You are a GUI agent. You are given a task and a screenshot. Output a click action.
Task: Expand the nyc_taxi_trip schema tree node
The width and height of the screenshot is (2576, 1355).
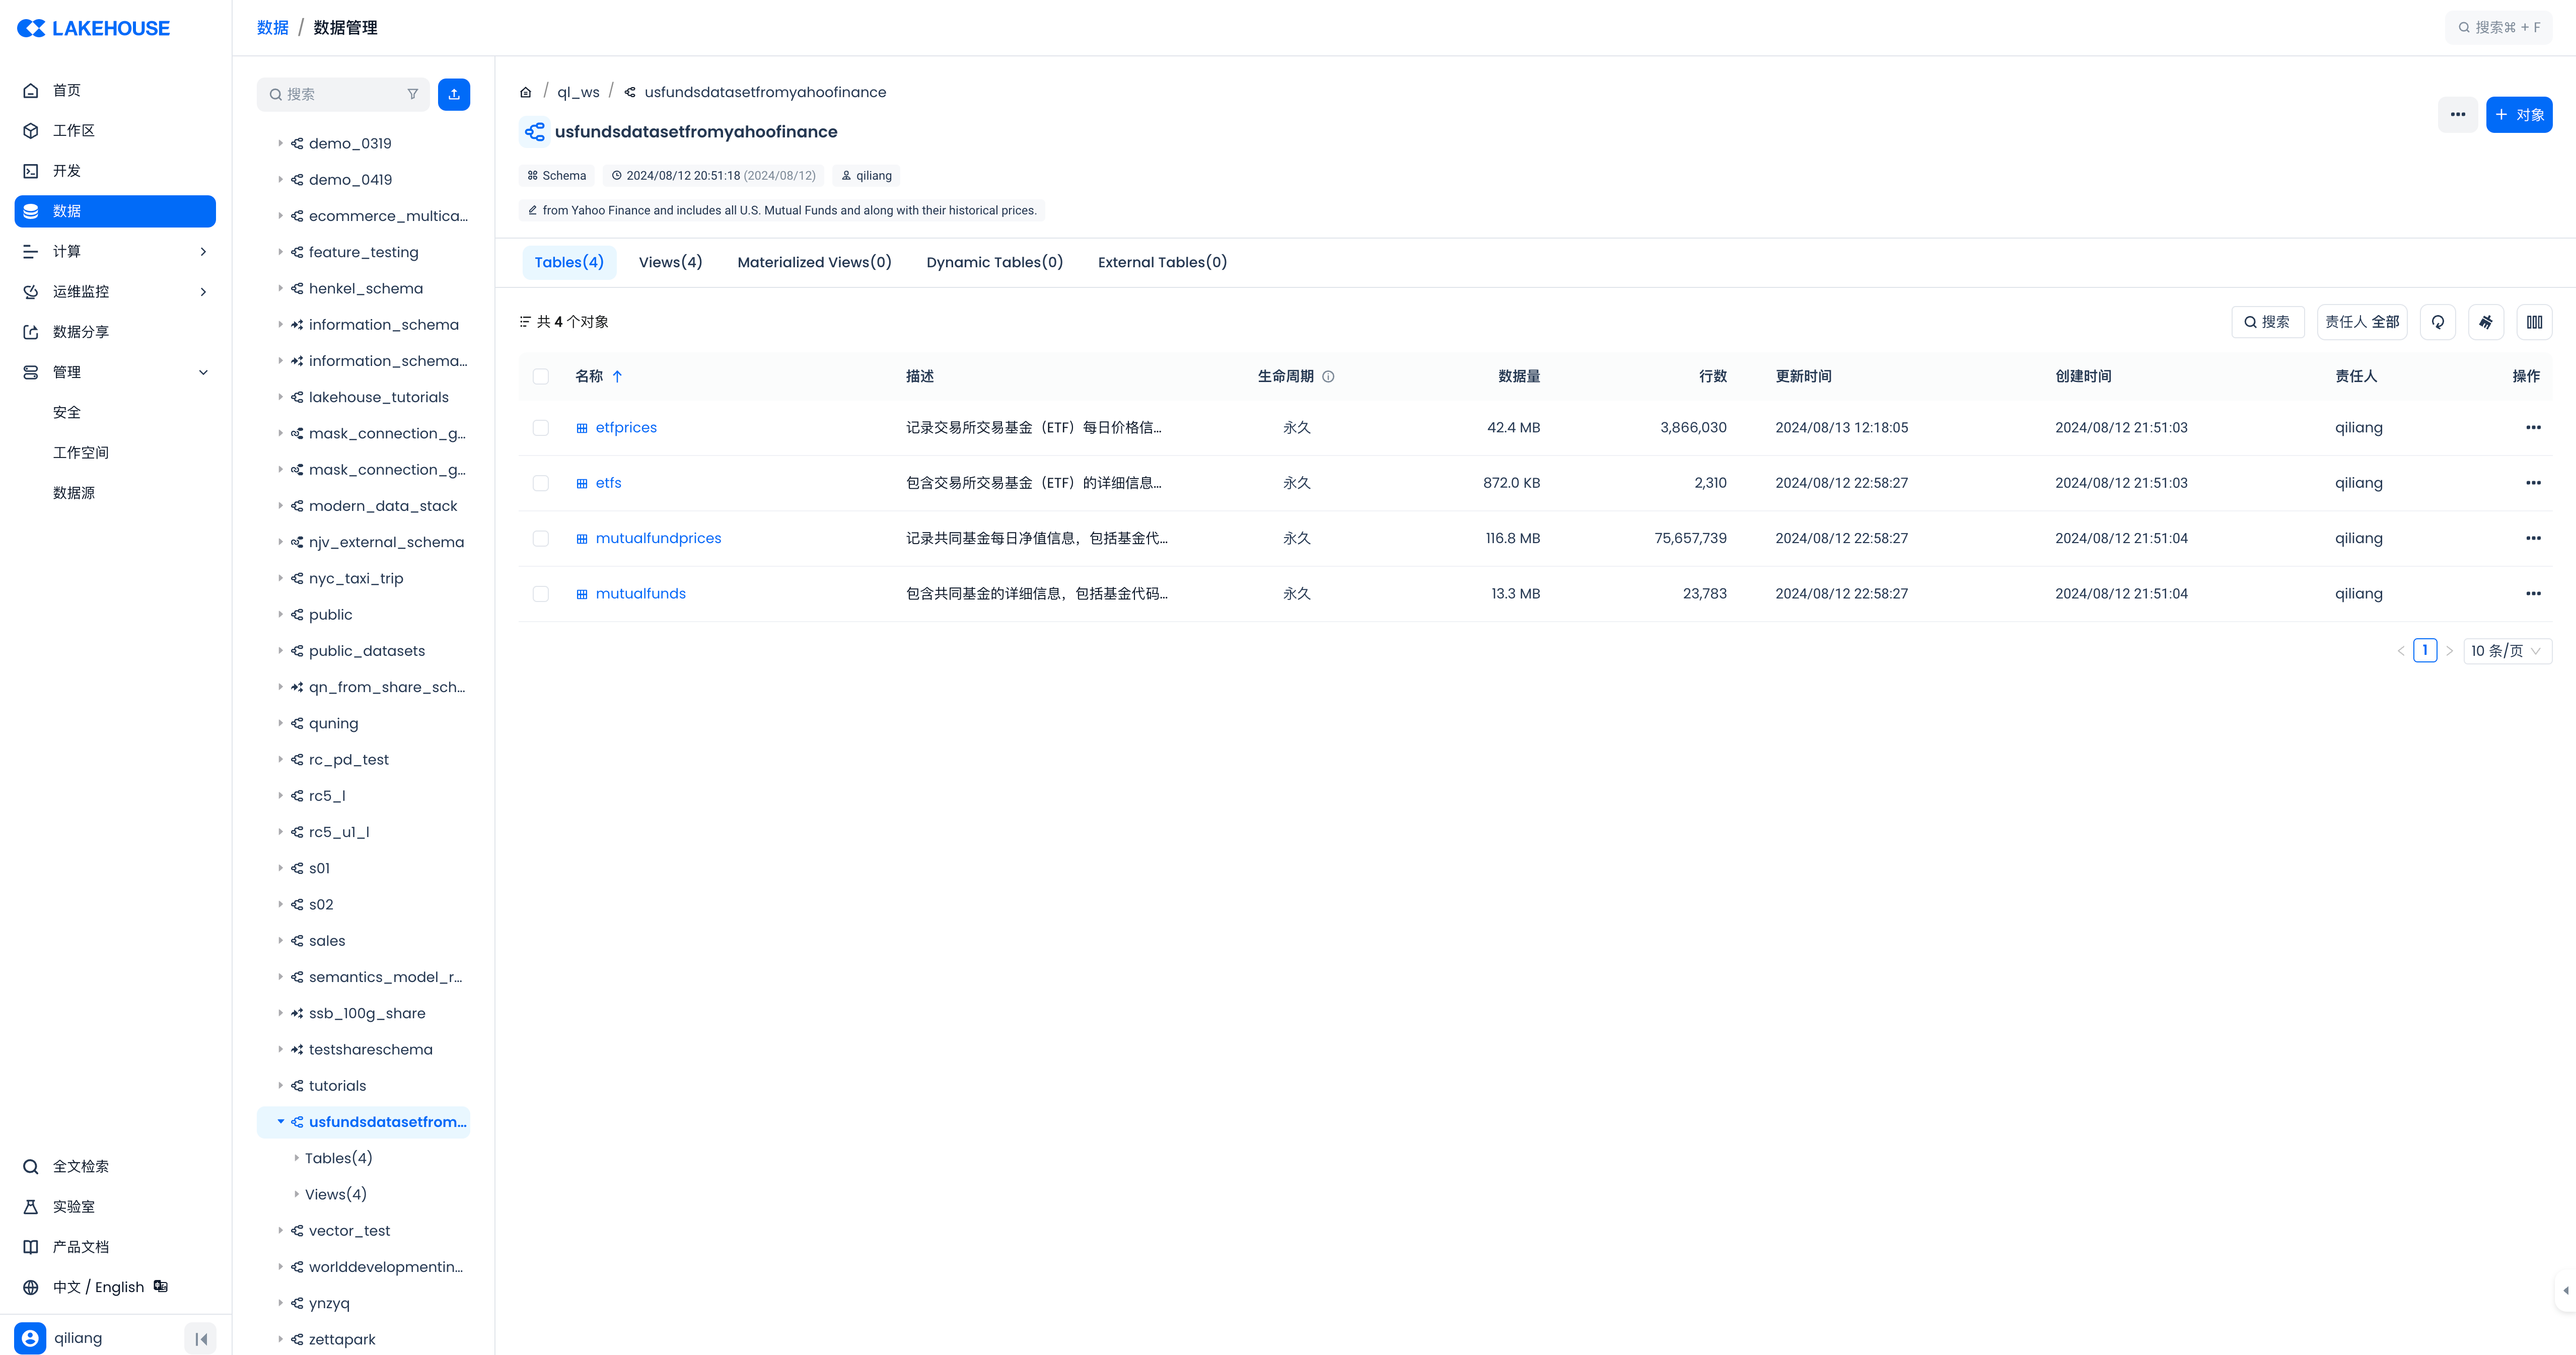point(280,578)
